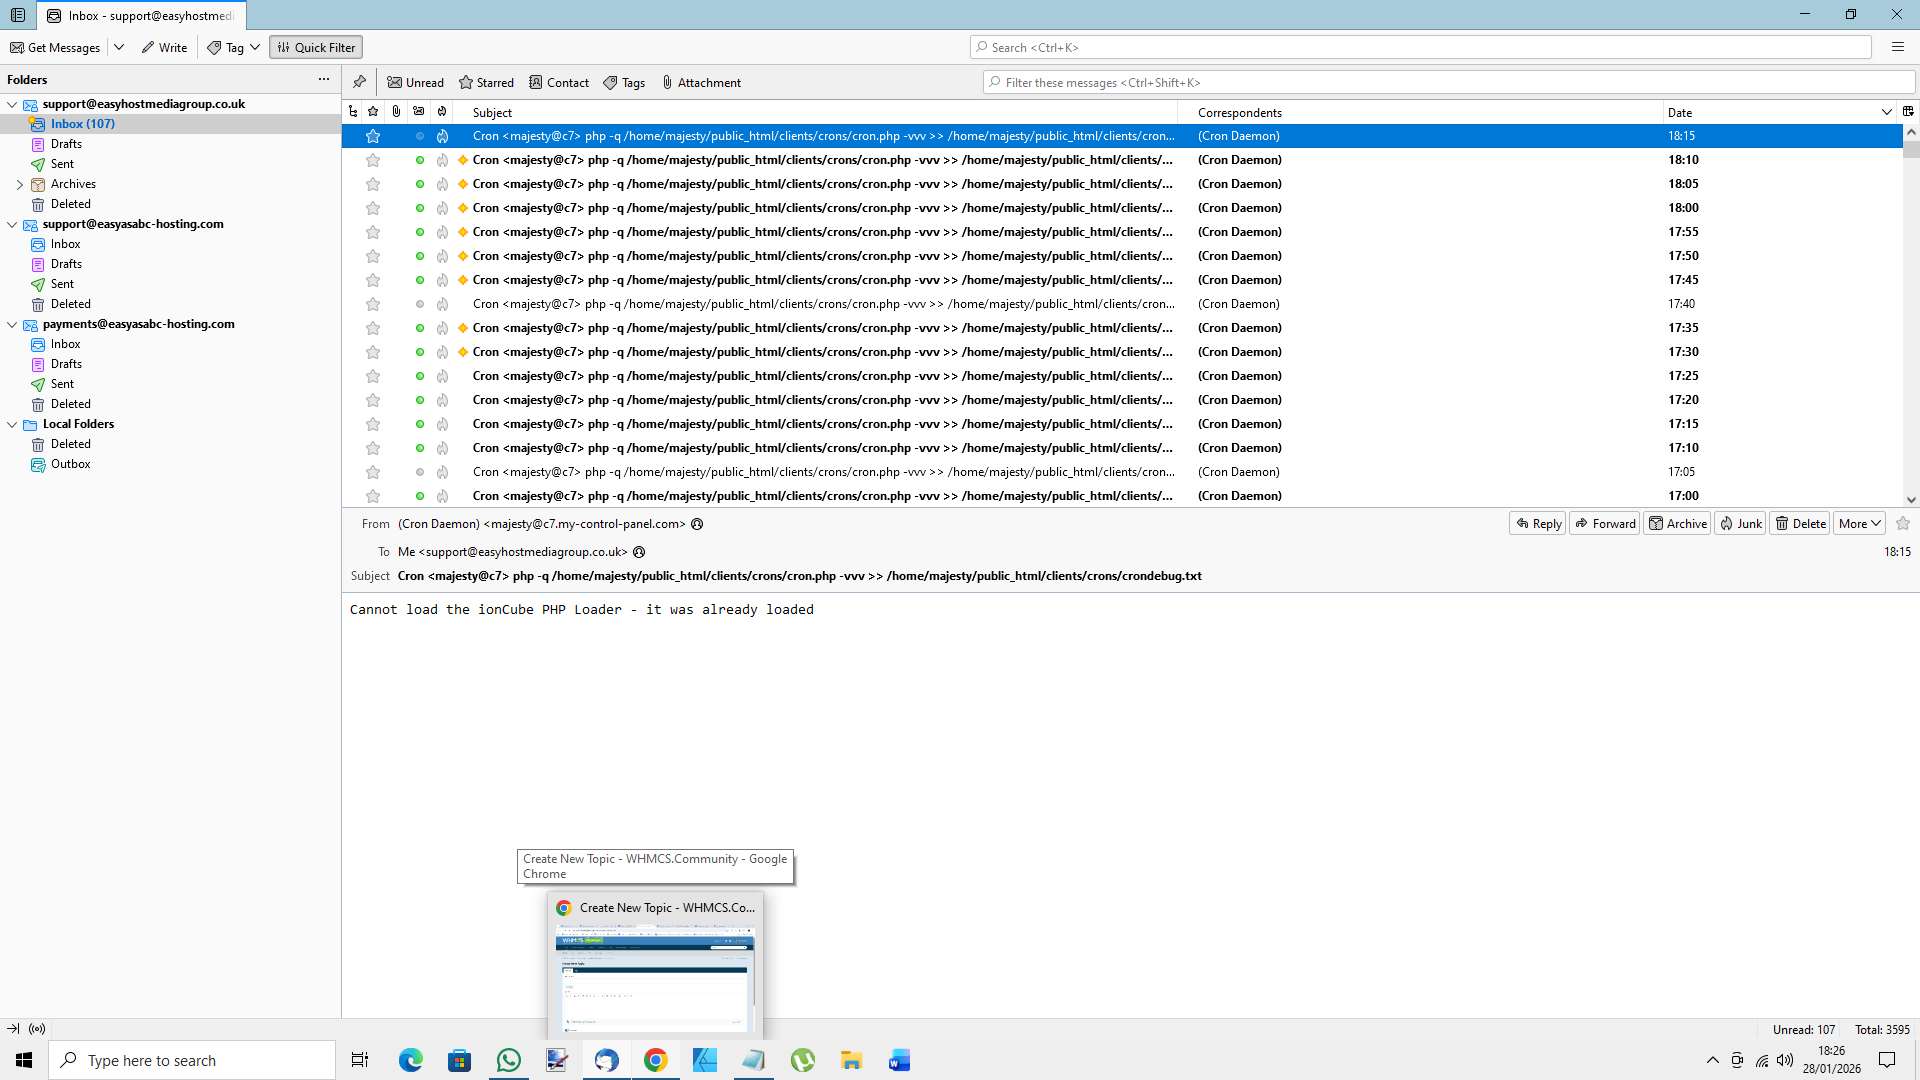Click the message list vertical scrollbar
This screenshot has height=1080, width=1920.
(1911, 300)
